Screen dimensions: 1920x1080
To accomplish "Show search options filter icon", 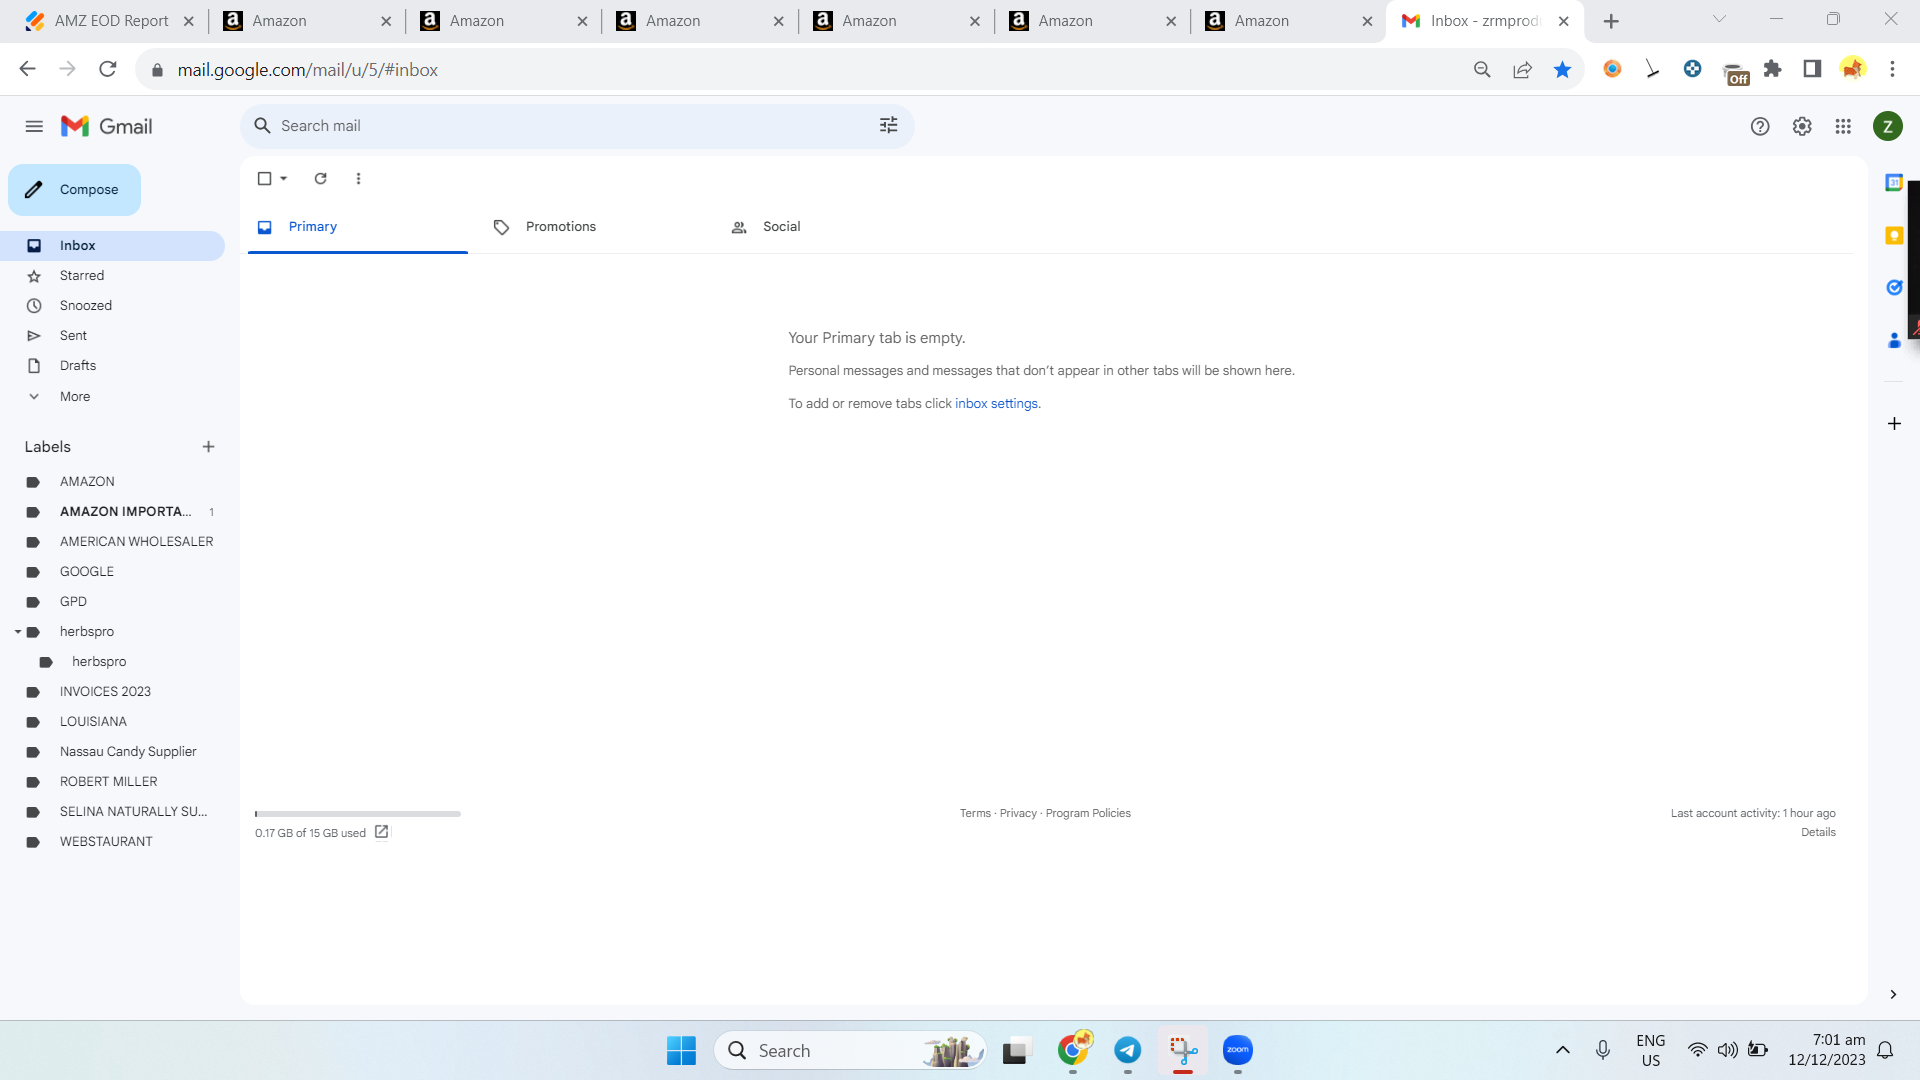I will coord(888,125).
